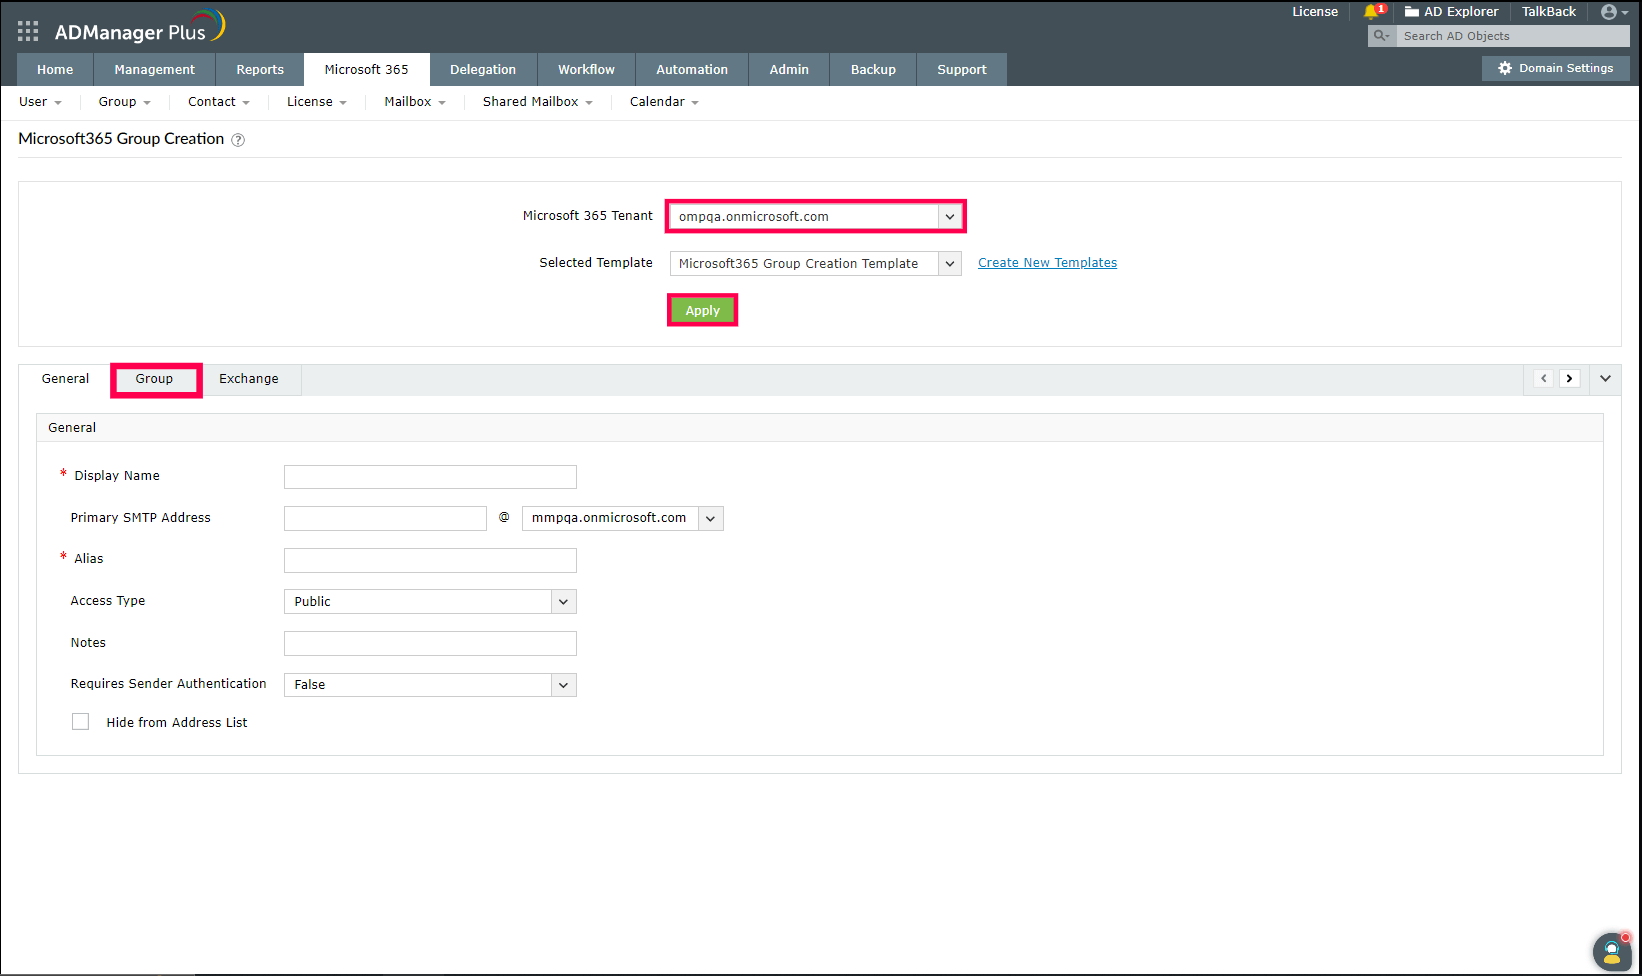Switch to the Group section tab
This screenshot has height=976, width=1642.
[x=155, y=379]
